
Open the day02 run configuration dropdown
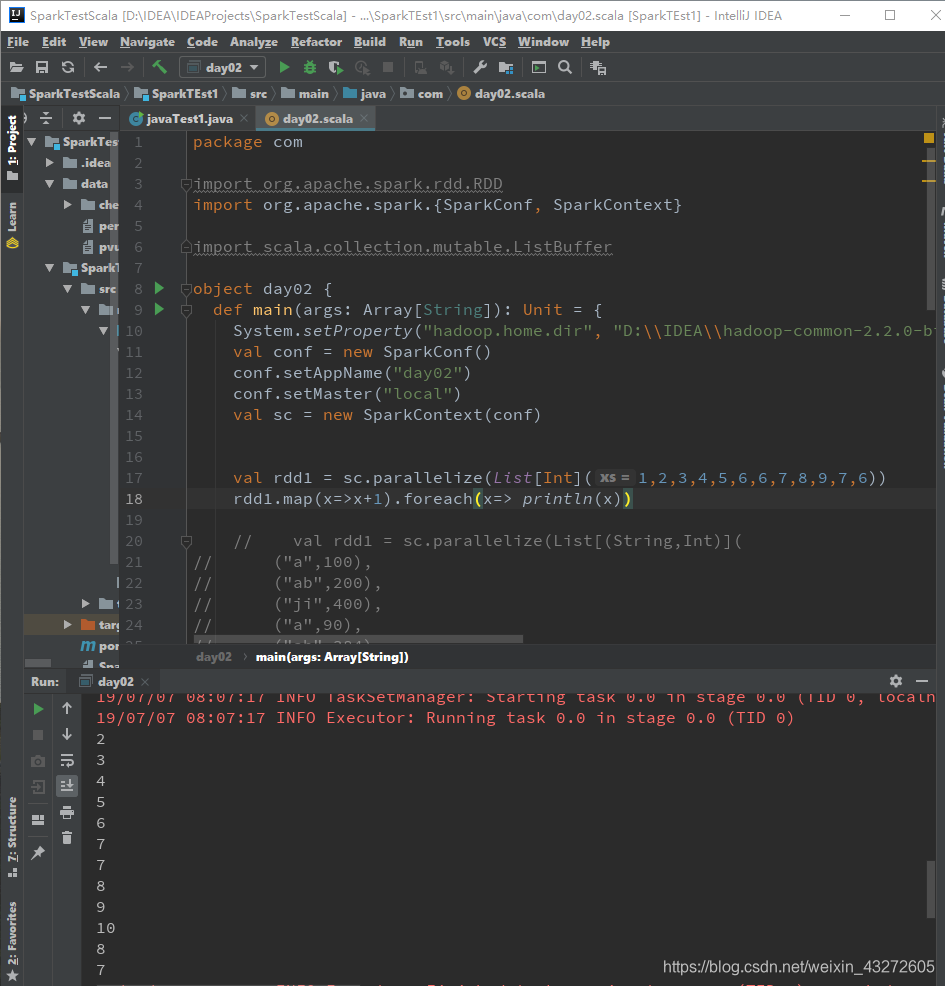point(223,67)
